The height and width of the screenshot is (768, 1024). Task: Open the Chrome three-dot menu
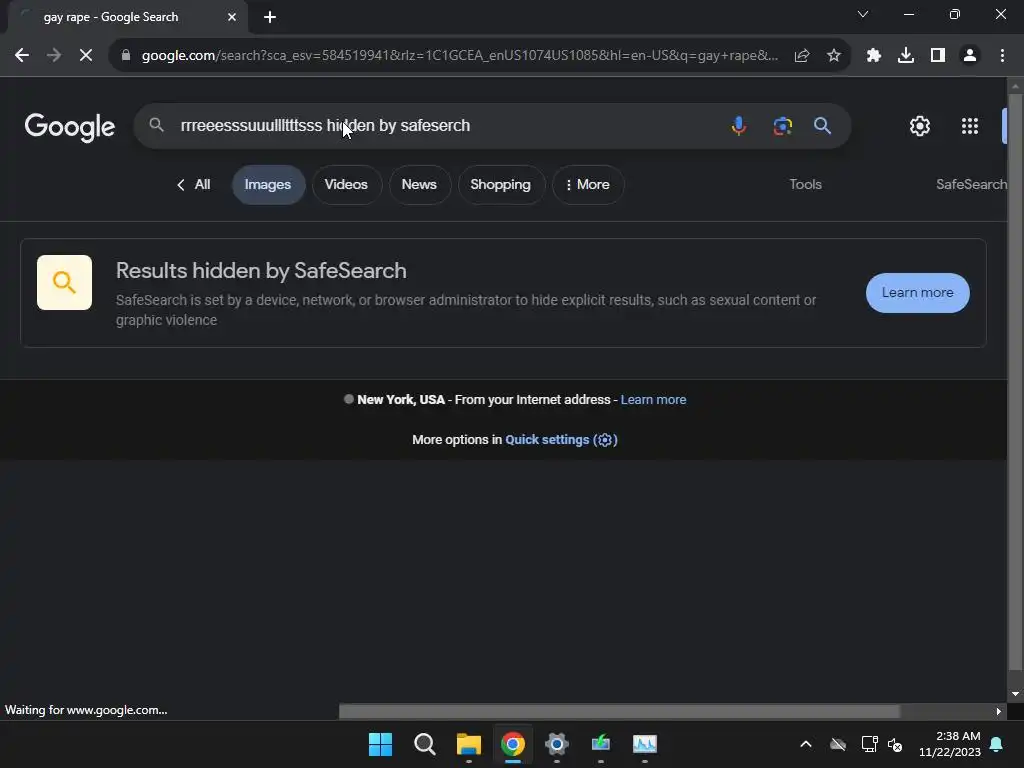point(1002,56)
